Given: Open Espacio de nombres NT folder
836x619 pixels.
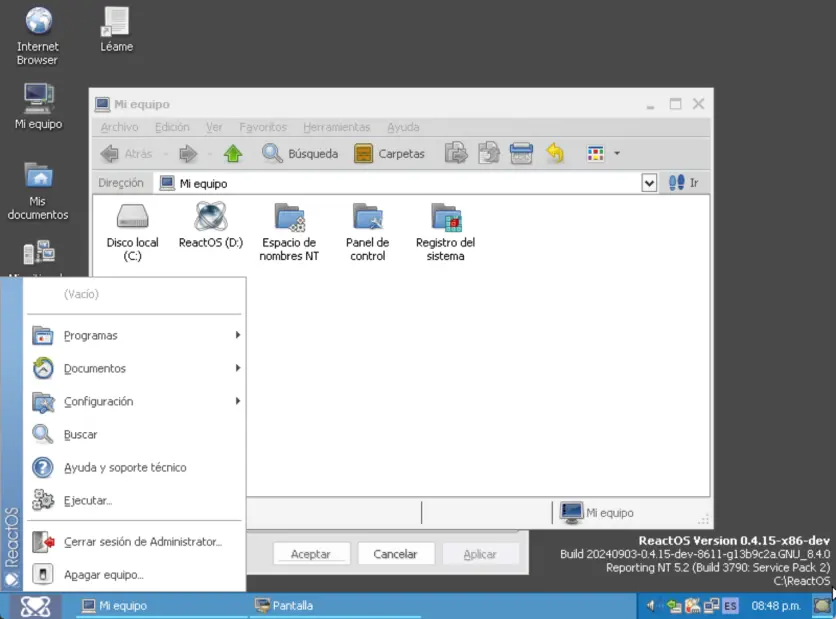Looking at the screenshot, I should coord(289,232).
